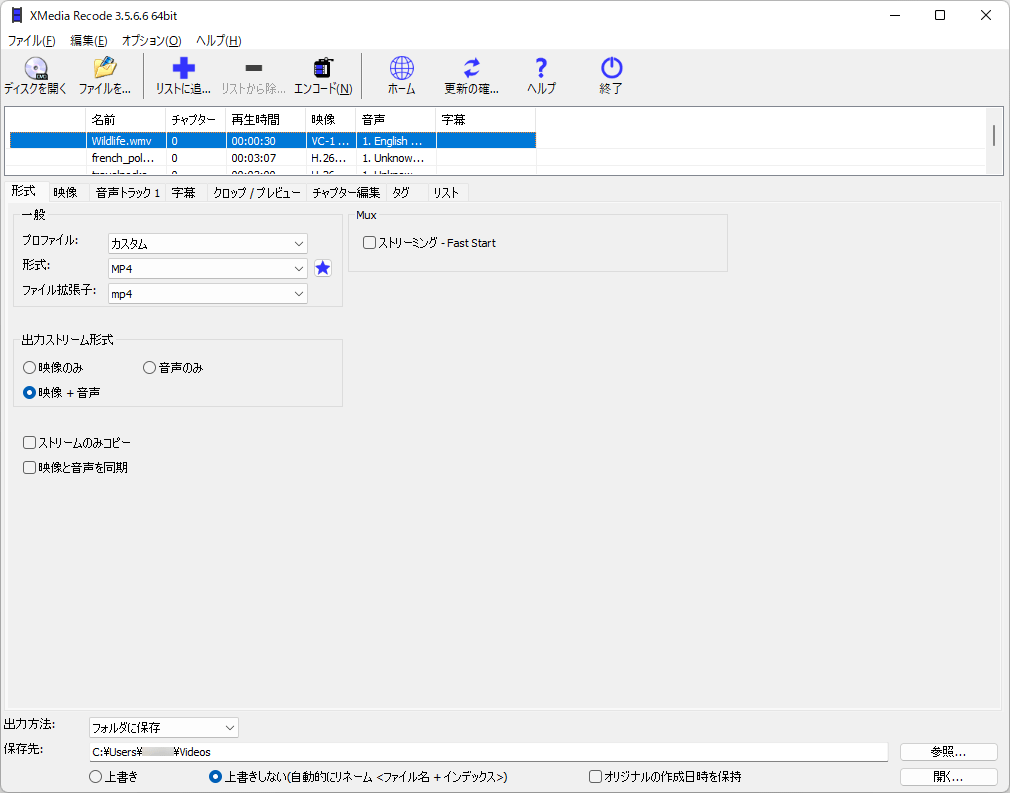Switch to クロップ / プレビュー tab
The image size is (1010, 793).
click(256, 193)
